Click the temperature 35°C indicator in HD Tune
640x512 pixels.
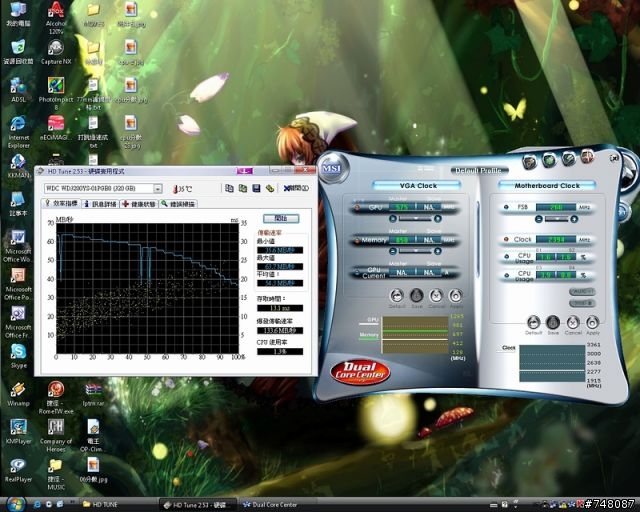point(182,189)
